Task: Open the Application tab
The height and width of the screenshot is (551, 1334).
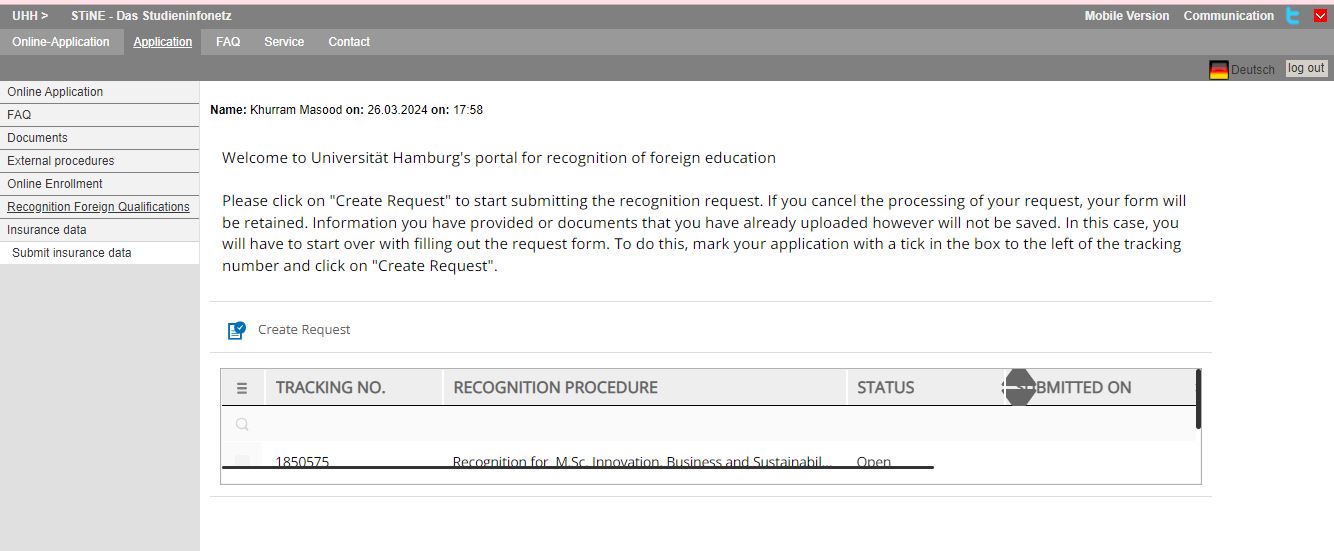Action: tap(162, 42)
